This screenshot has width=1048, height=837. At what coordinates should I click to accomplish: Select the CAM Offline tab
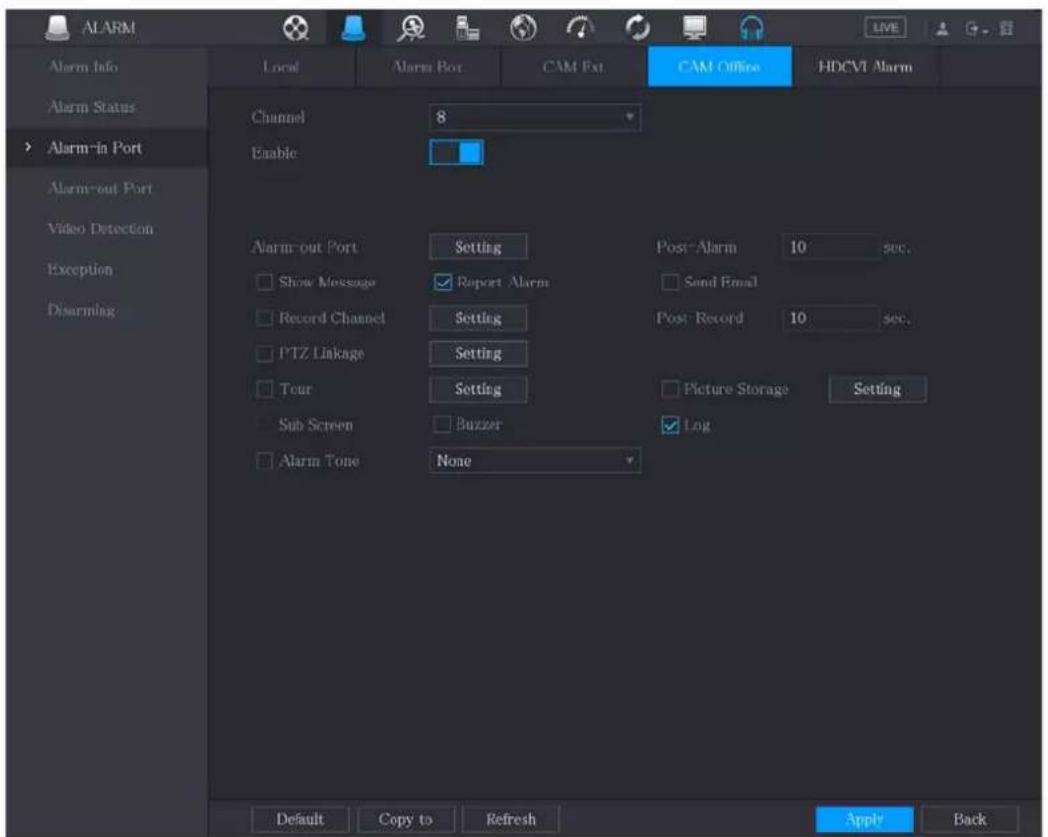pyautogui.click(x=720, y=67)
